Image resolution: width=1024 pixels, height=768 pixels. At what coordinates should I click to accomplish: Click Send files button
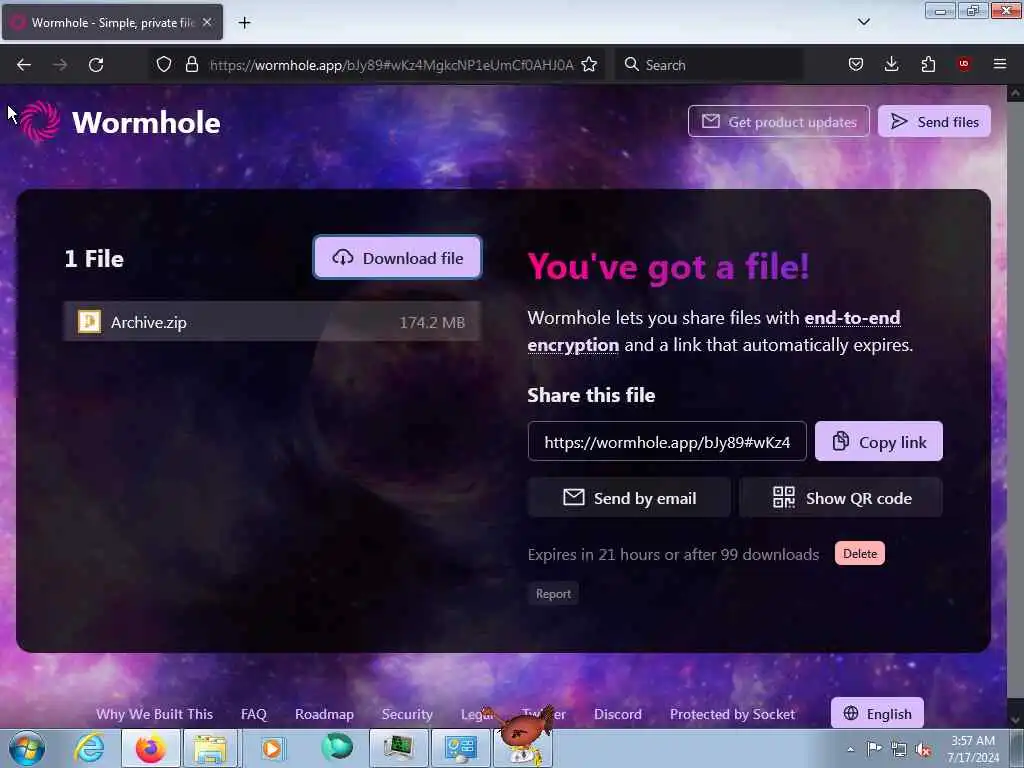pos(934,121)
